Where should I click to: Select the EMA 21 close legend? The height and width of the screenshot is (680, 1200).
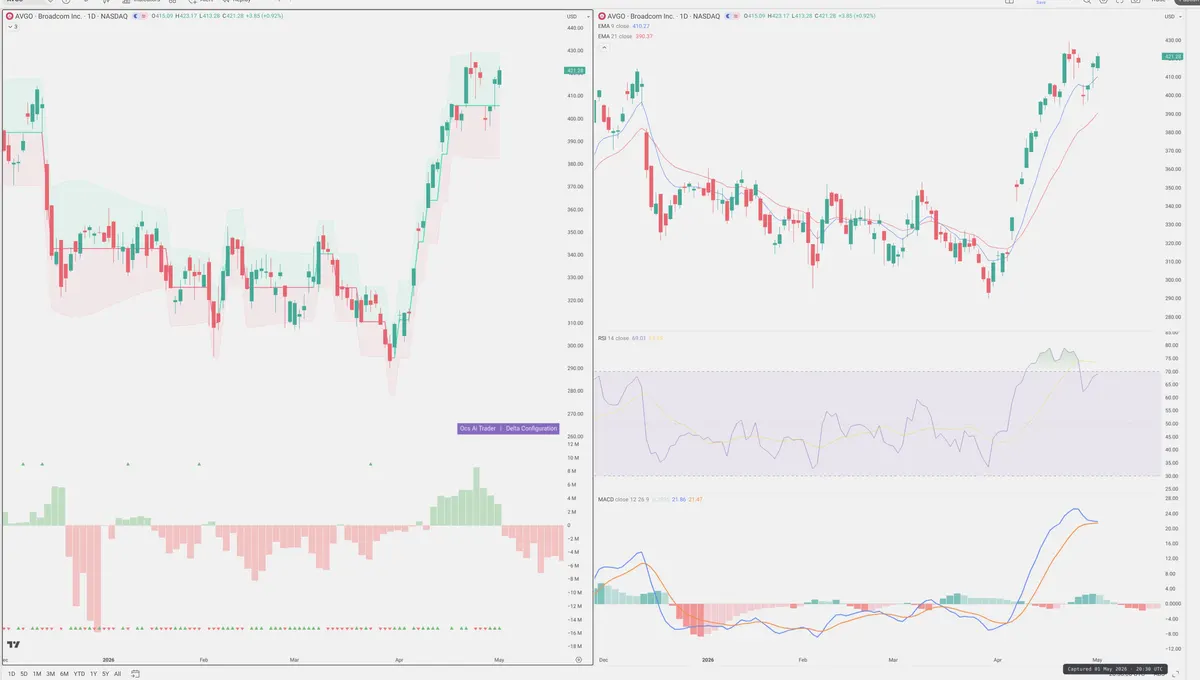point(616,36)
